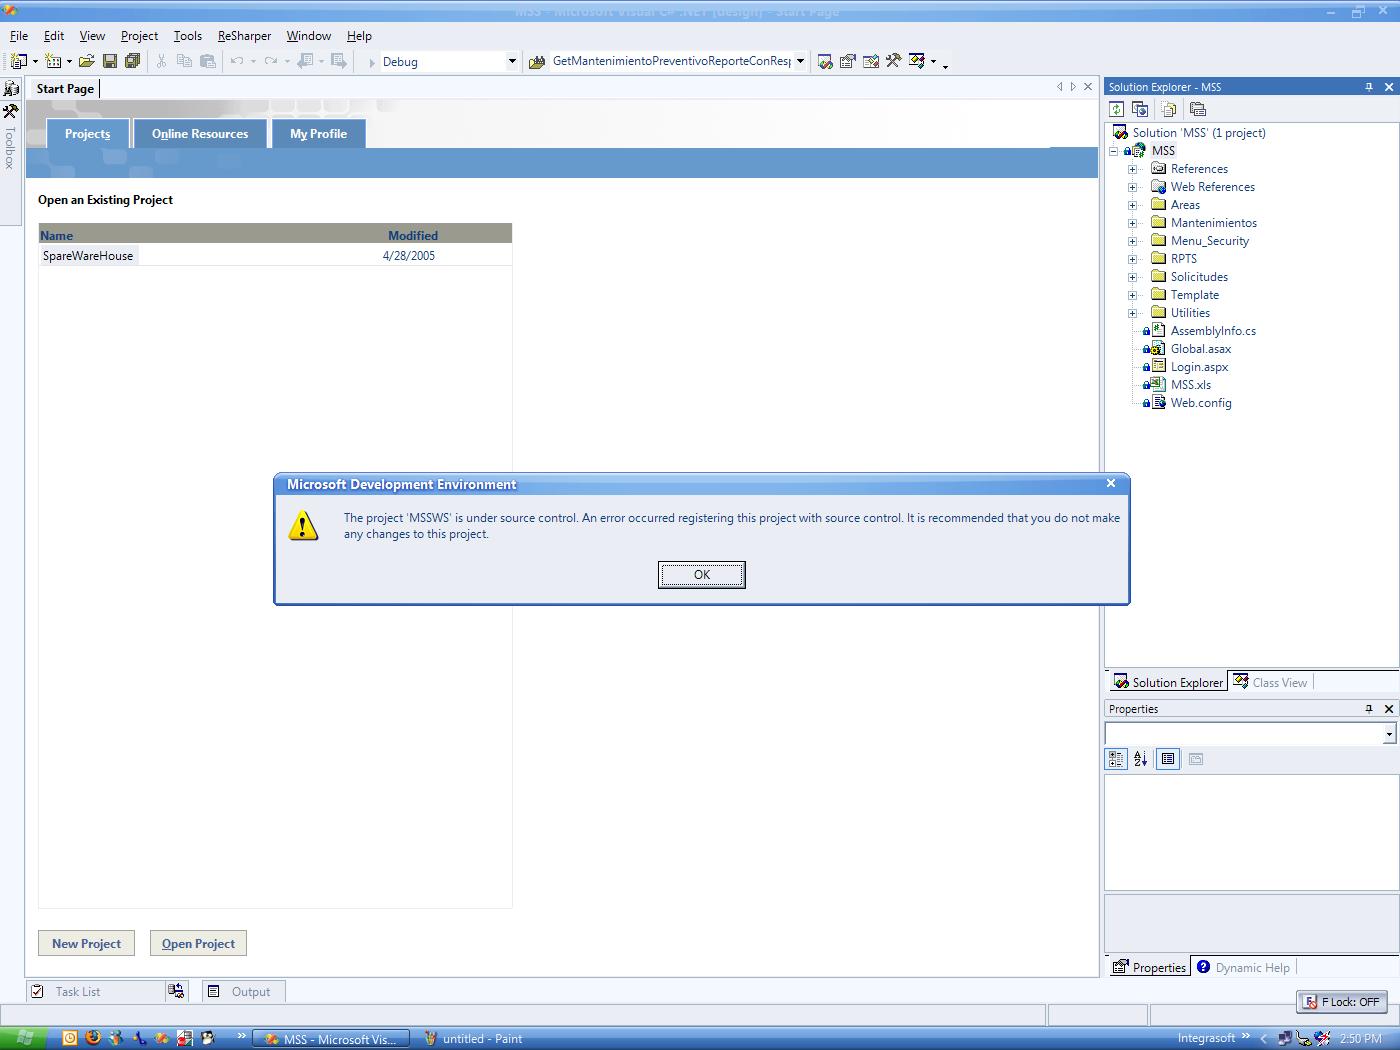
Task: Click OK in the source control warning dialog
Action: (701, 575)
